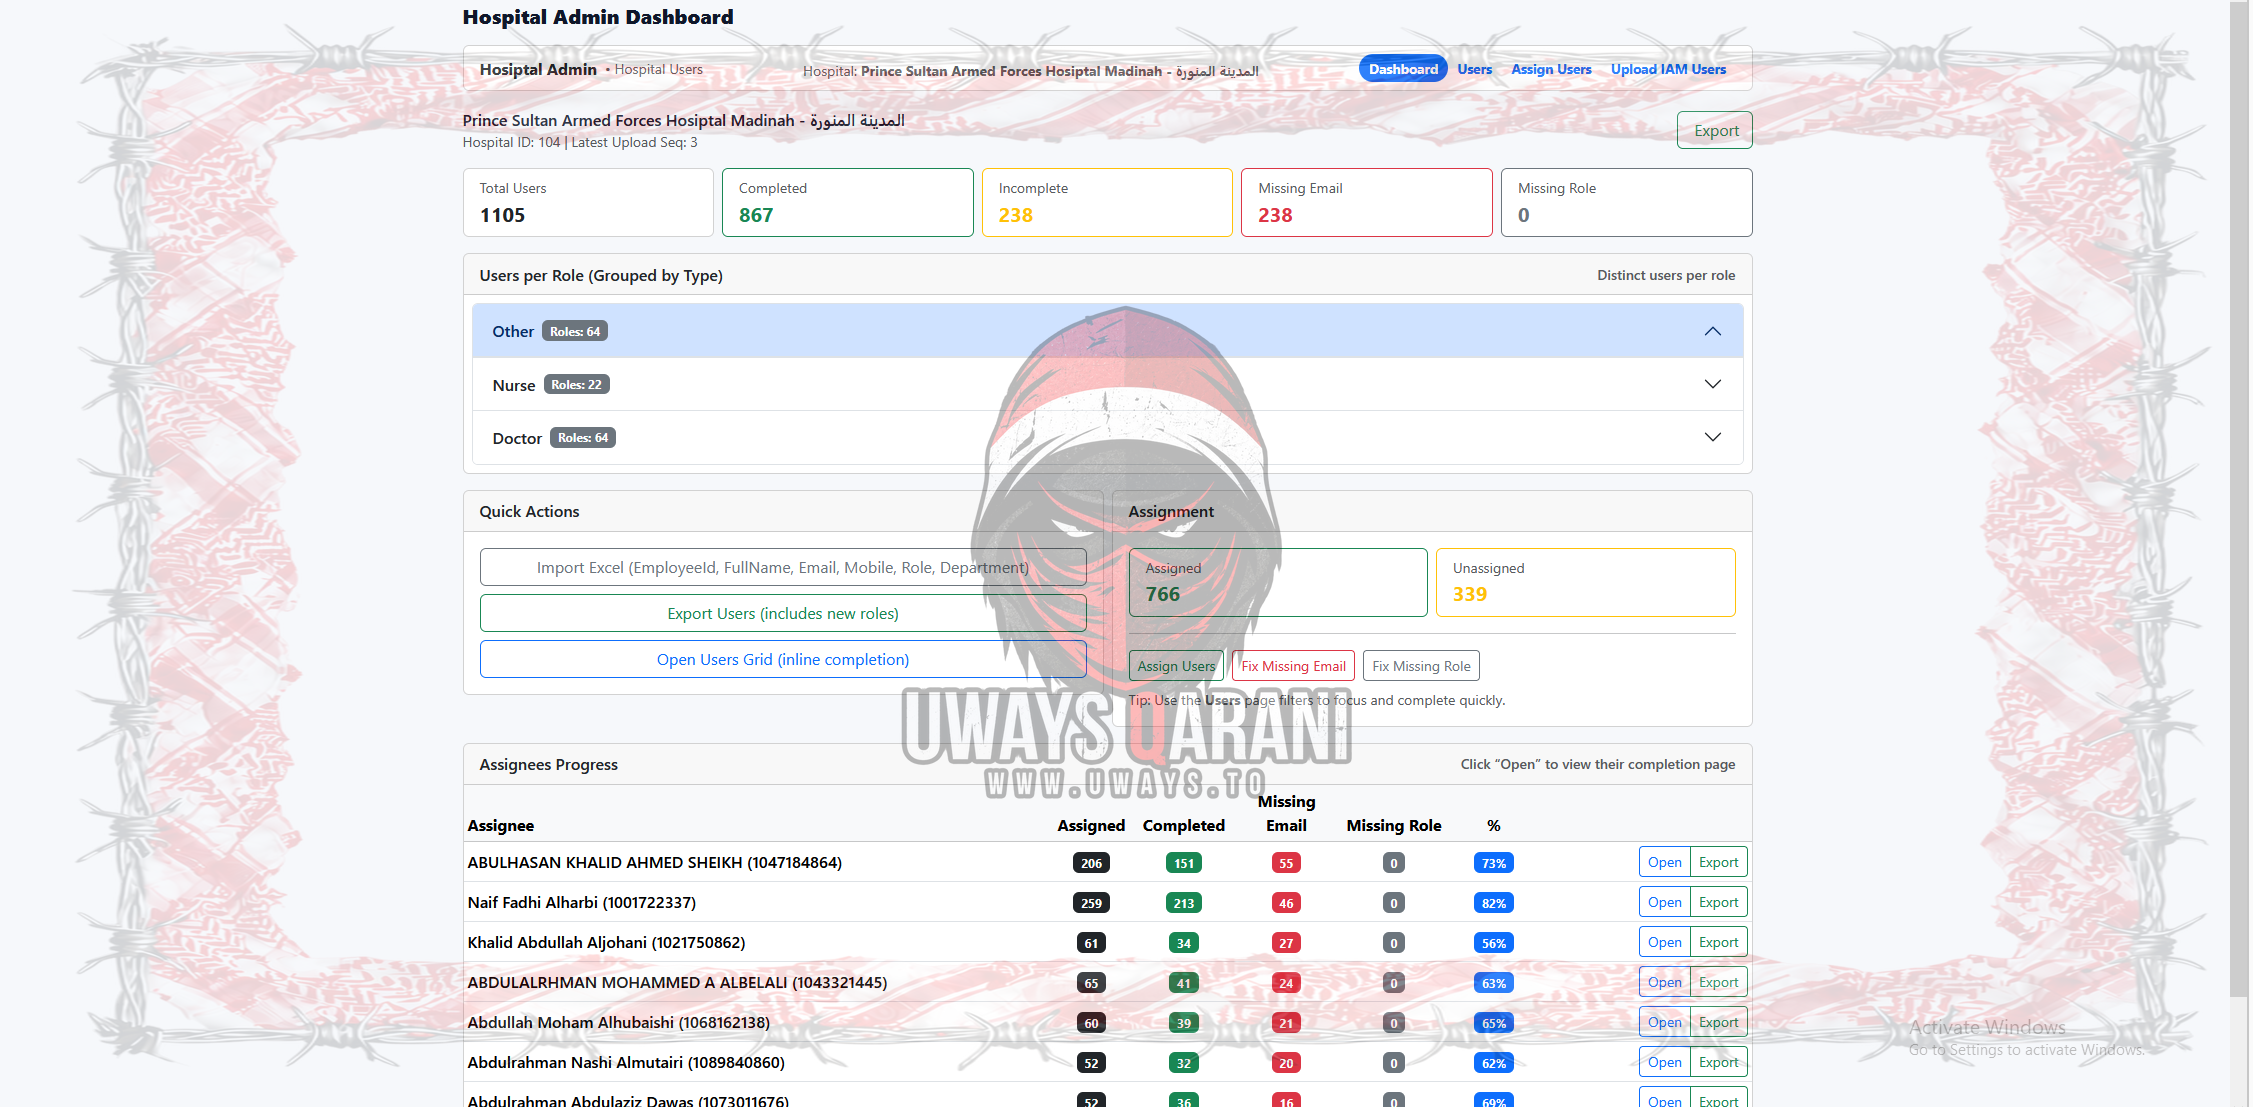Export ABDULHASAN KHALID AHMED SHEIKH's row

(1718, 862)
